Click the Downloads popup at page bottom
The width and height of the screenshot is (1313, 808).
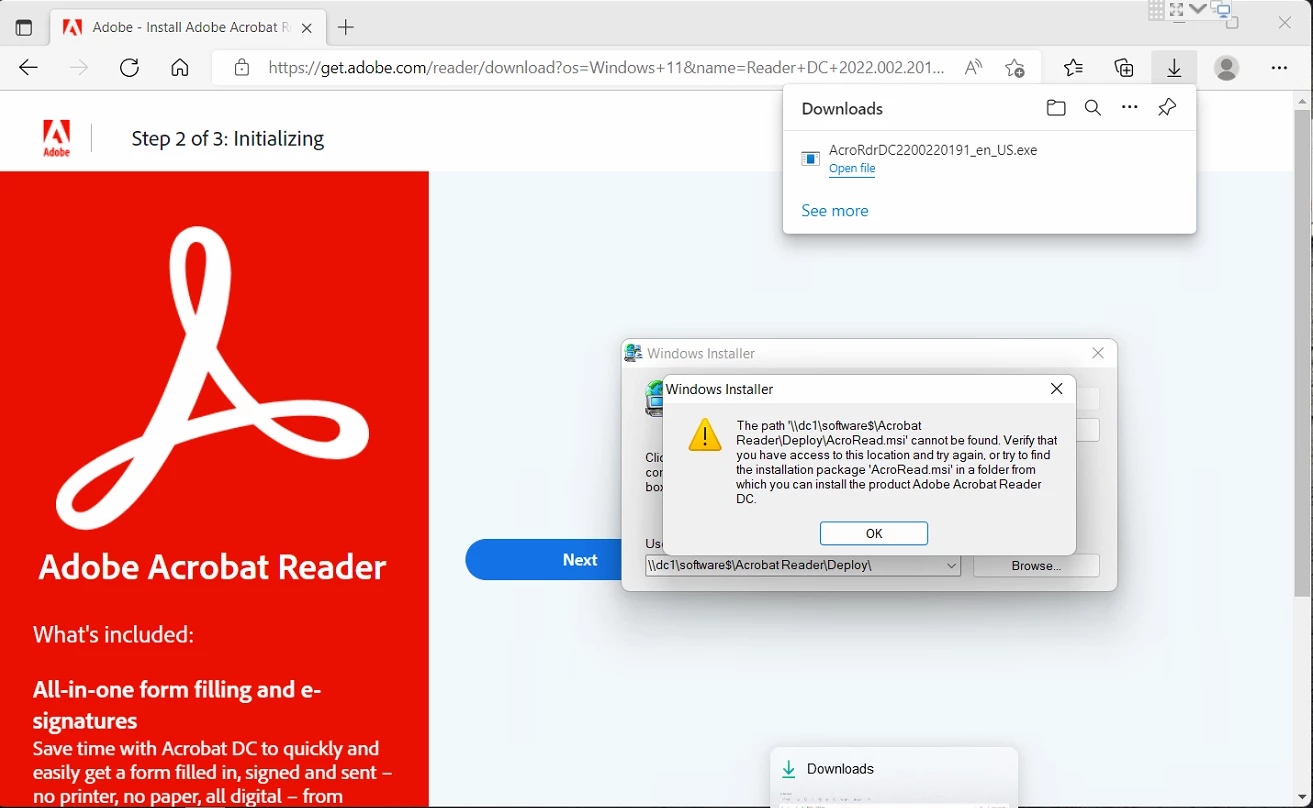pos(895,777)
